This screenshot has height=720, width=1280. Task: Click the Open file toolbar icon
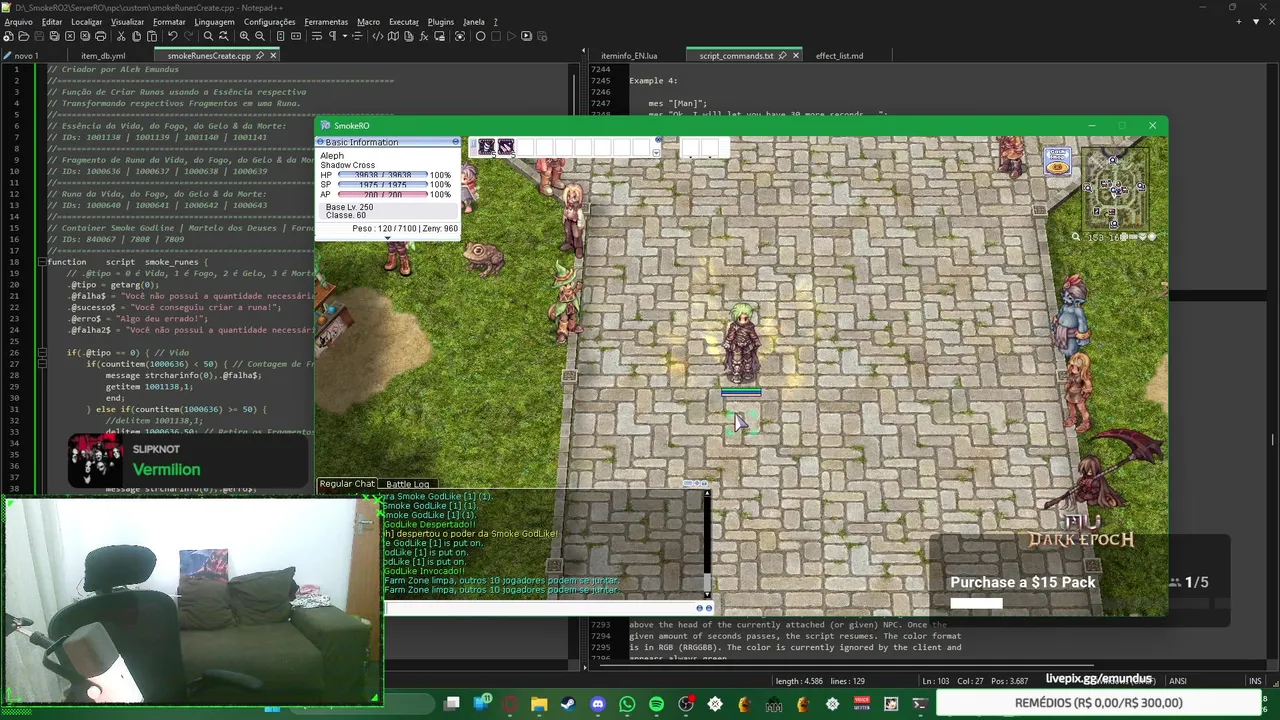click(23, 36)
